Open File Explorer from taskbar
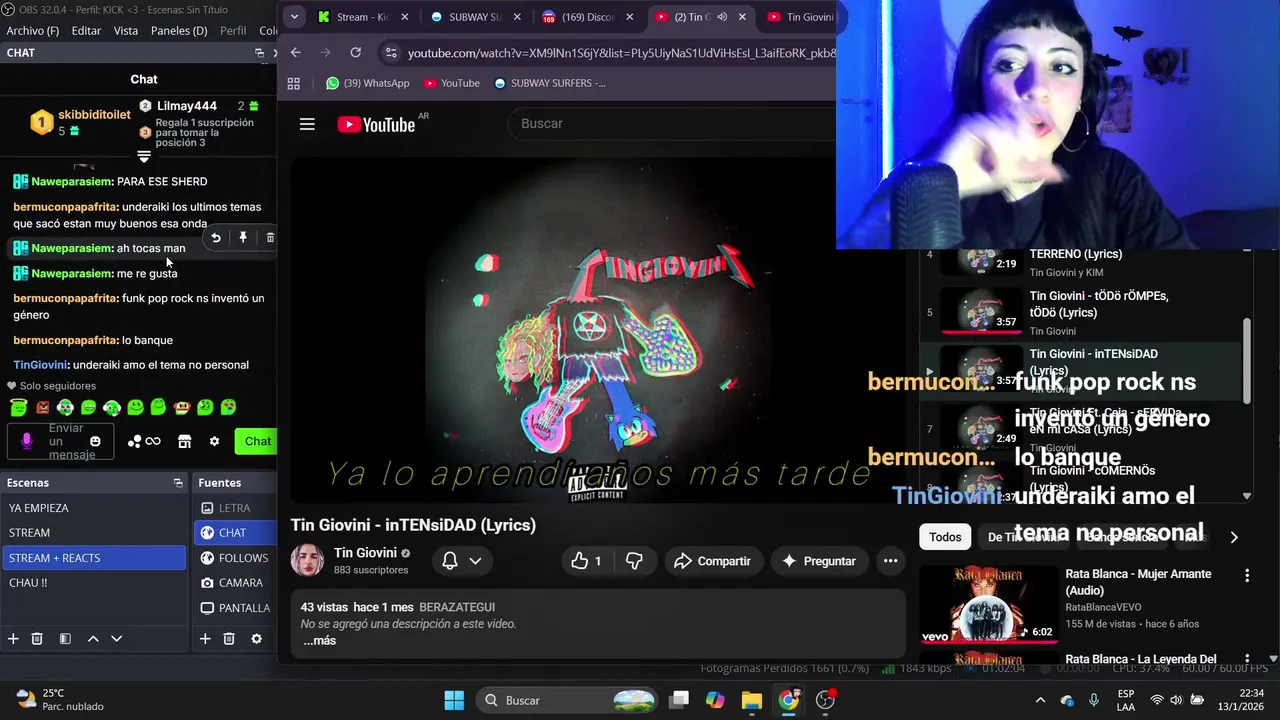 [752, 700]
